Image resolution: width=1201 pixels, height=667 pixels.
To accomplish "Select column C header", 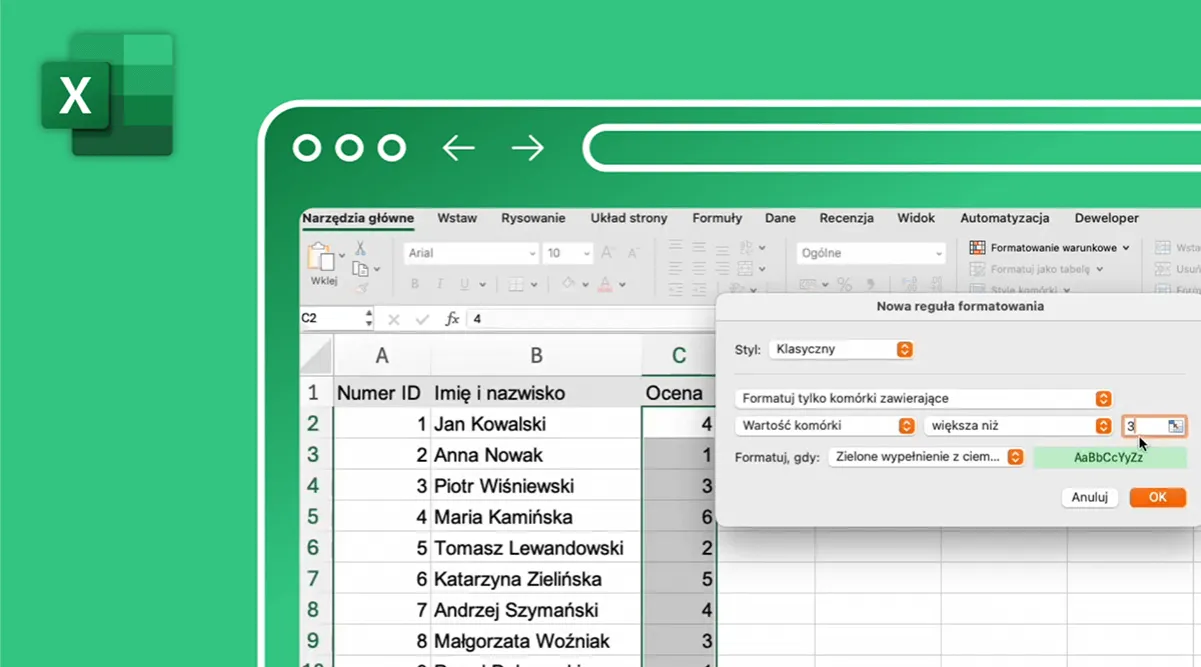I will (x=679, y=356).
